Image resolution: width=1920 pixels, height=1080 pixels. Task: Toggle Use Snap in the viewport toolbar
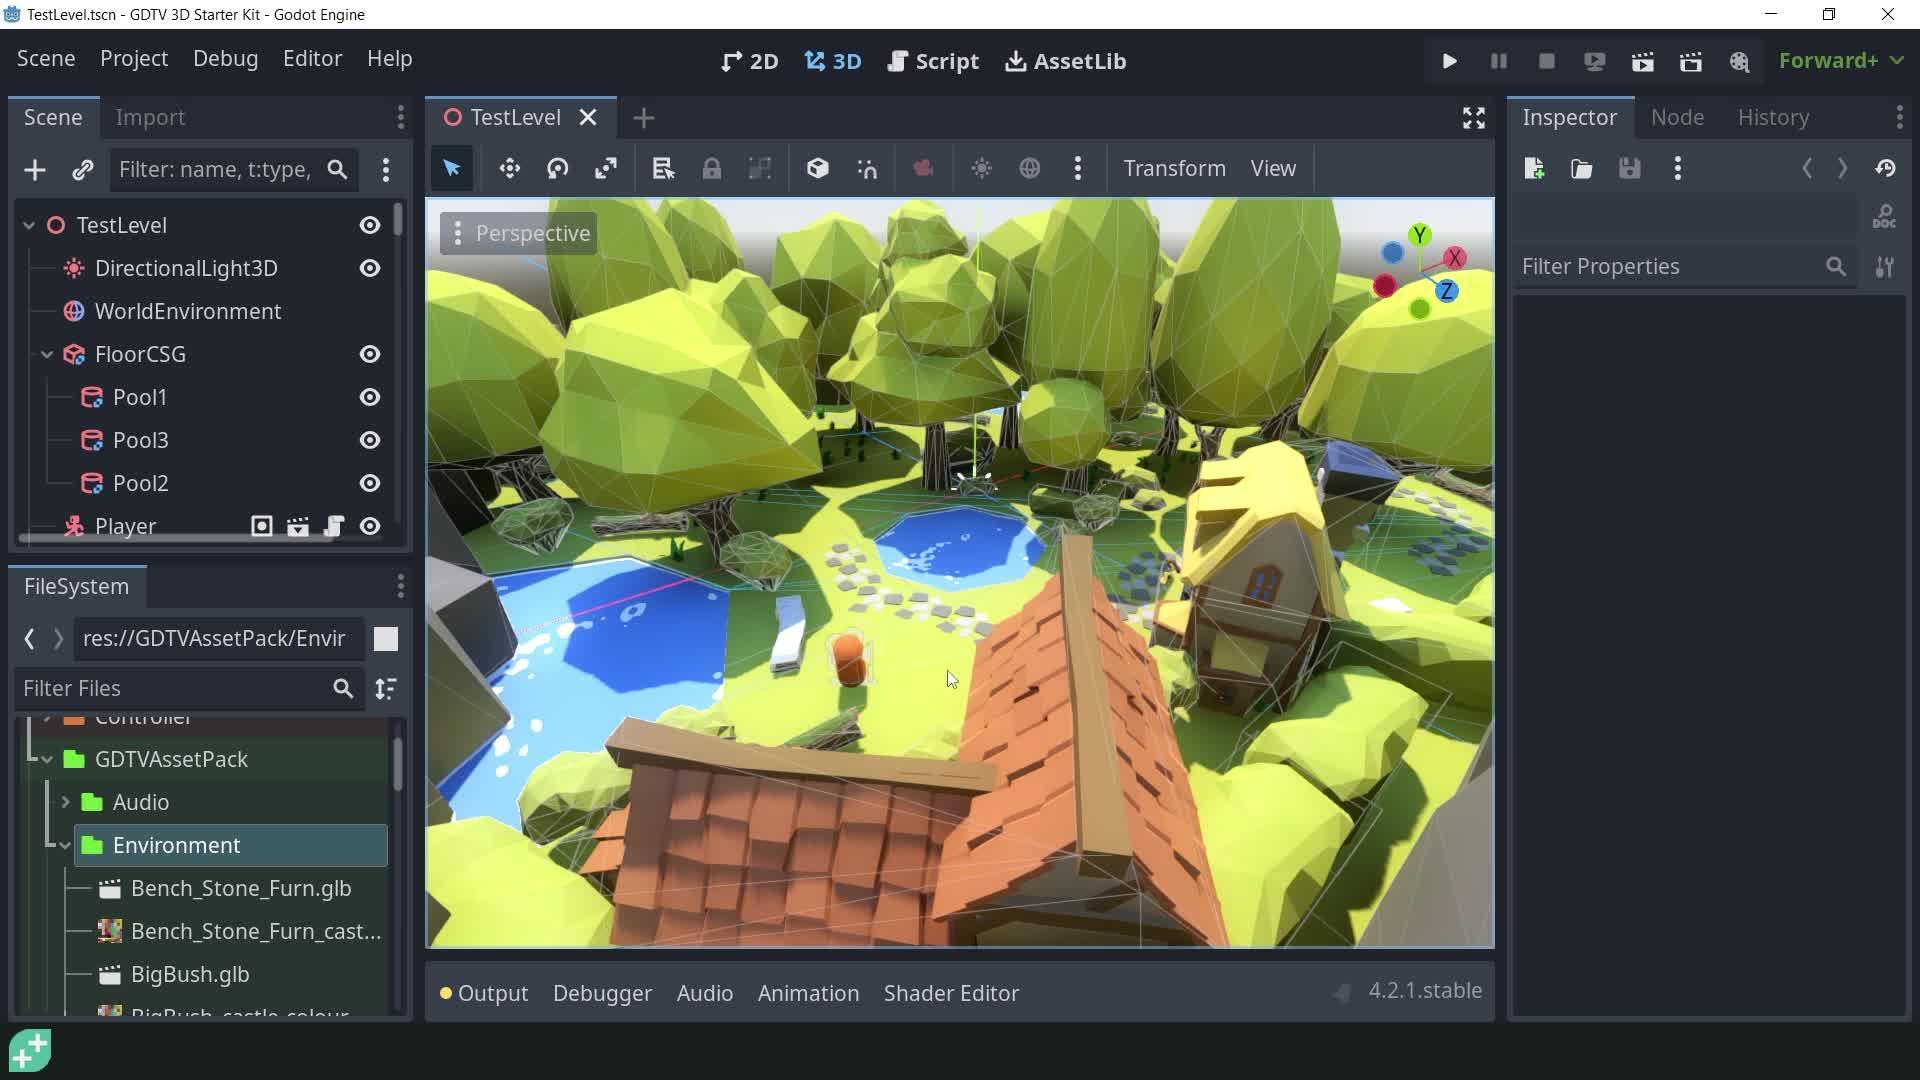pos(866,168)
